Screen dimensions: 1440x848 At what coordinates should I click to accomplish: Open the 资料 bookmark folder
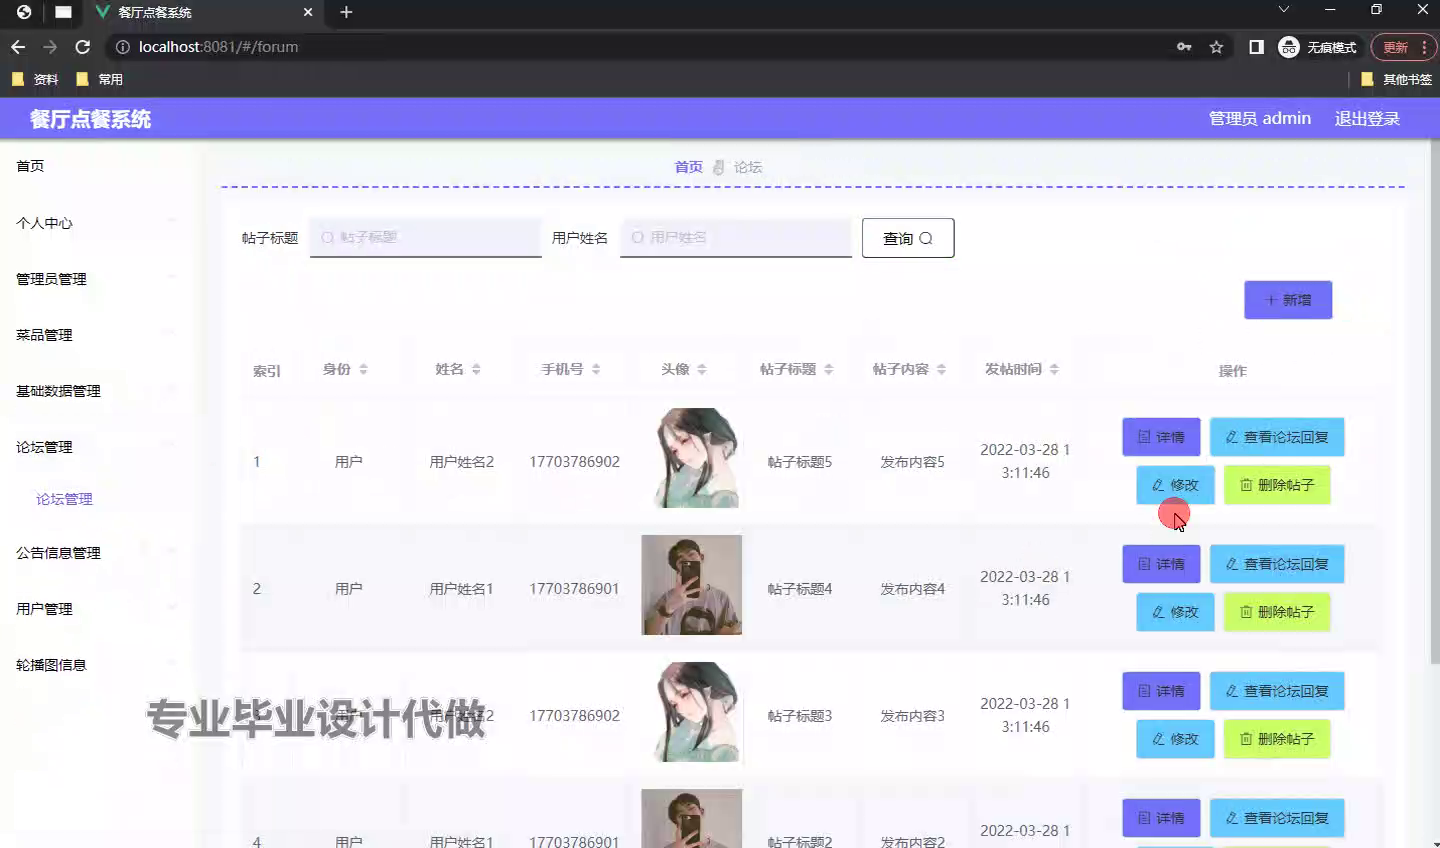[36, 79]
